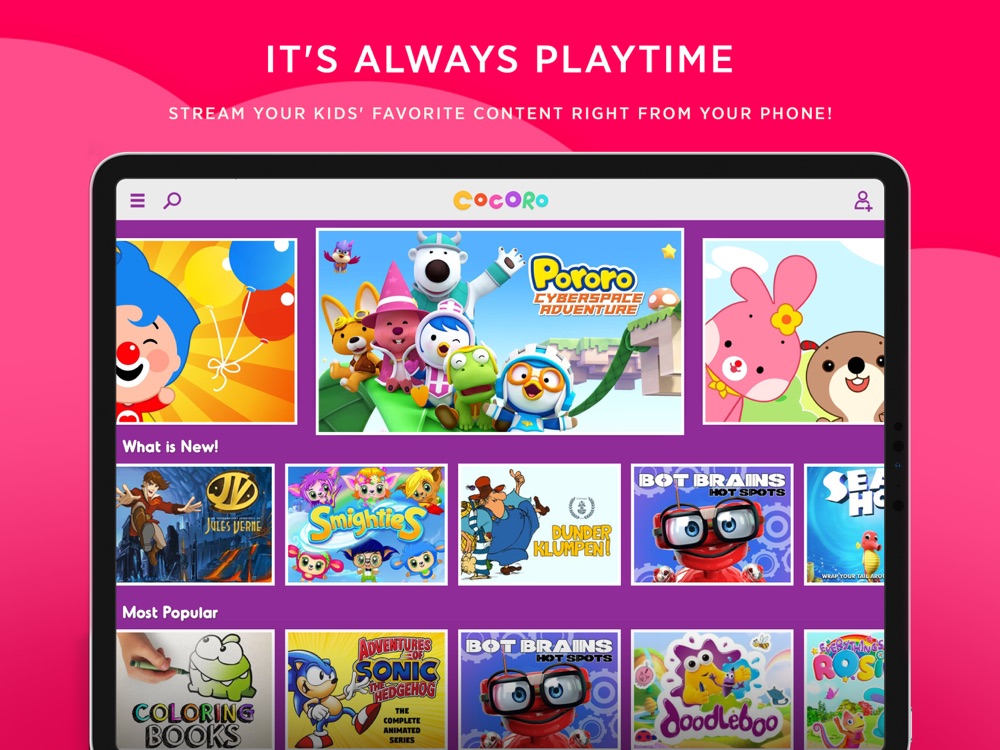Open the Doodleboo show

tap(712, 689)
